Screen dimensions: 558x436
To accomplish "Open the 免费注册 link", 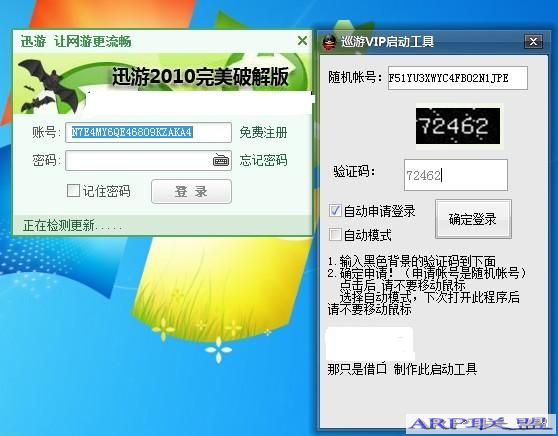I will [263, 132].
